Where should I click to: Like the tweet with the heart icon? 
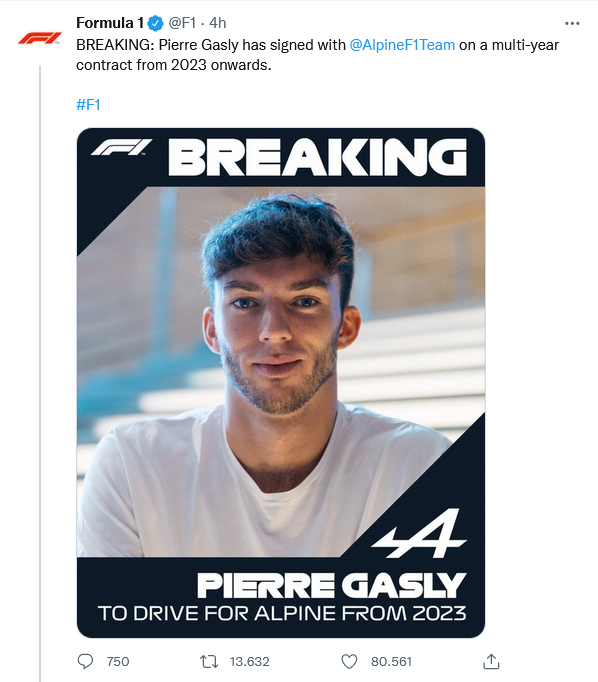349,662
